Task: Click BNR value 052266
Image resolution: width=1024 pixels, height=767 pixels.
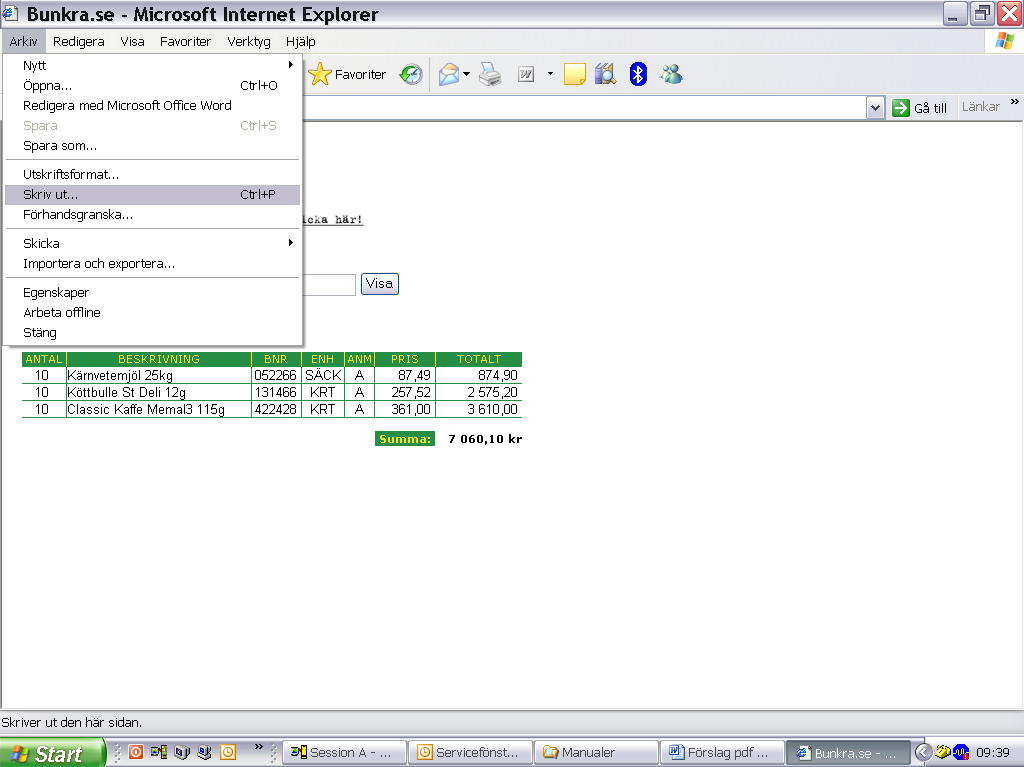Action: point(276,376)
